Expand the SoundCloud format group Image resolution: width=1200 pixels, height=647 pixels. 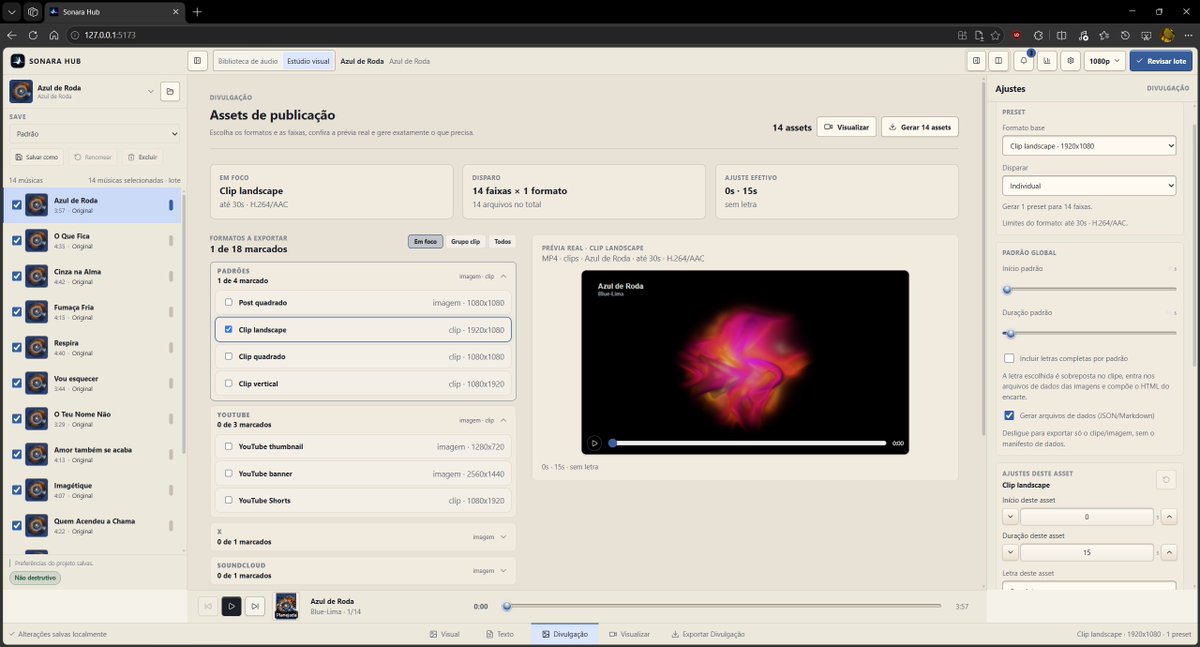coord(503,571)
